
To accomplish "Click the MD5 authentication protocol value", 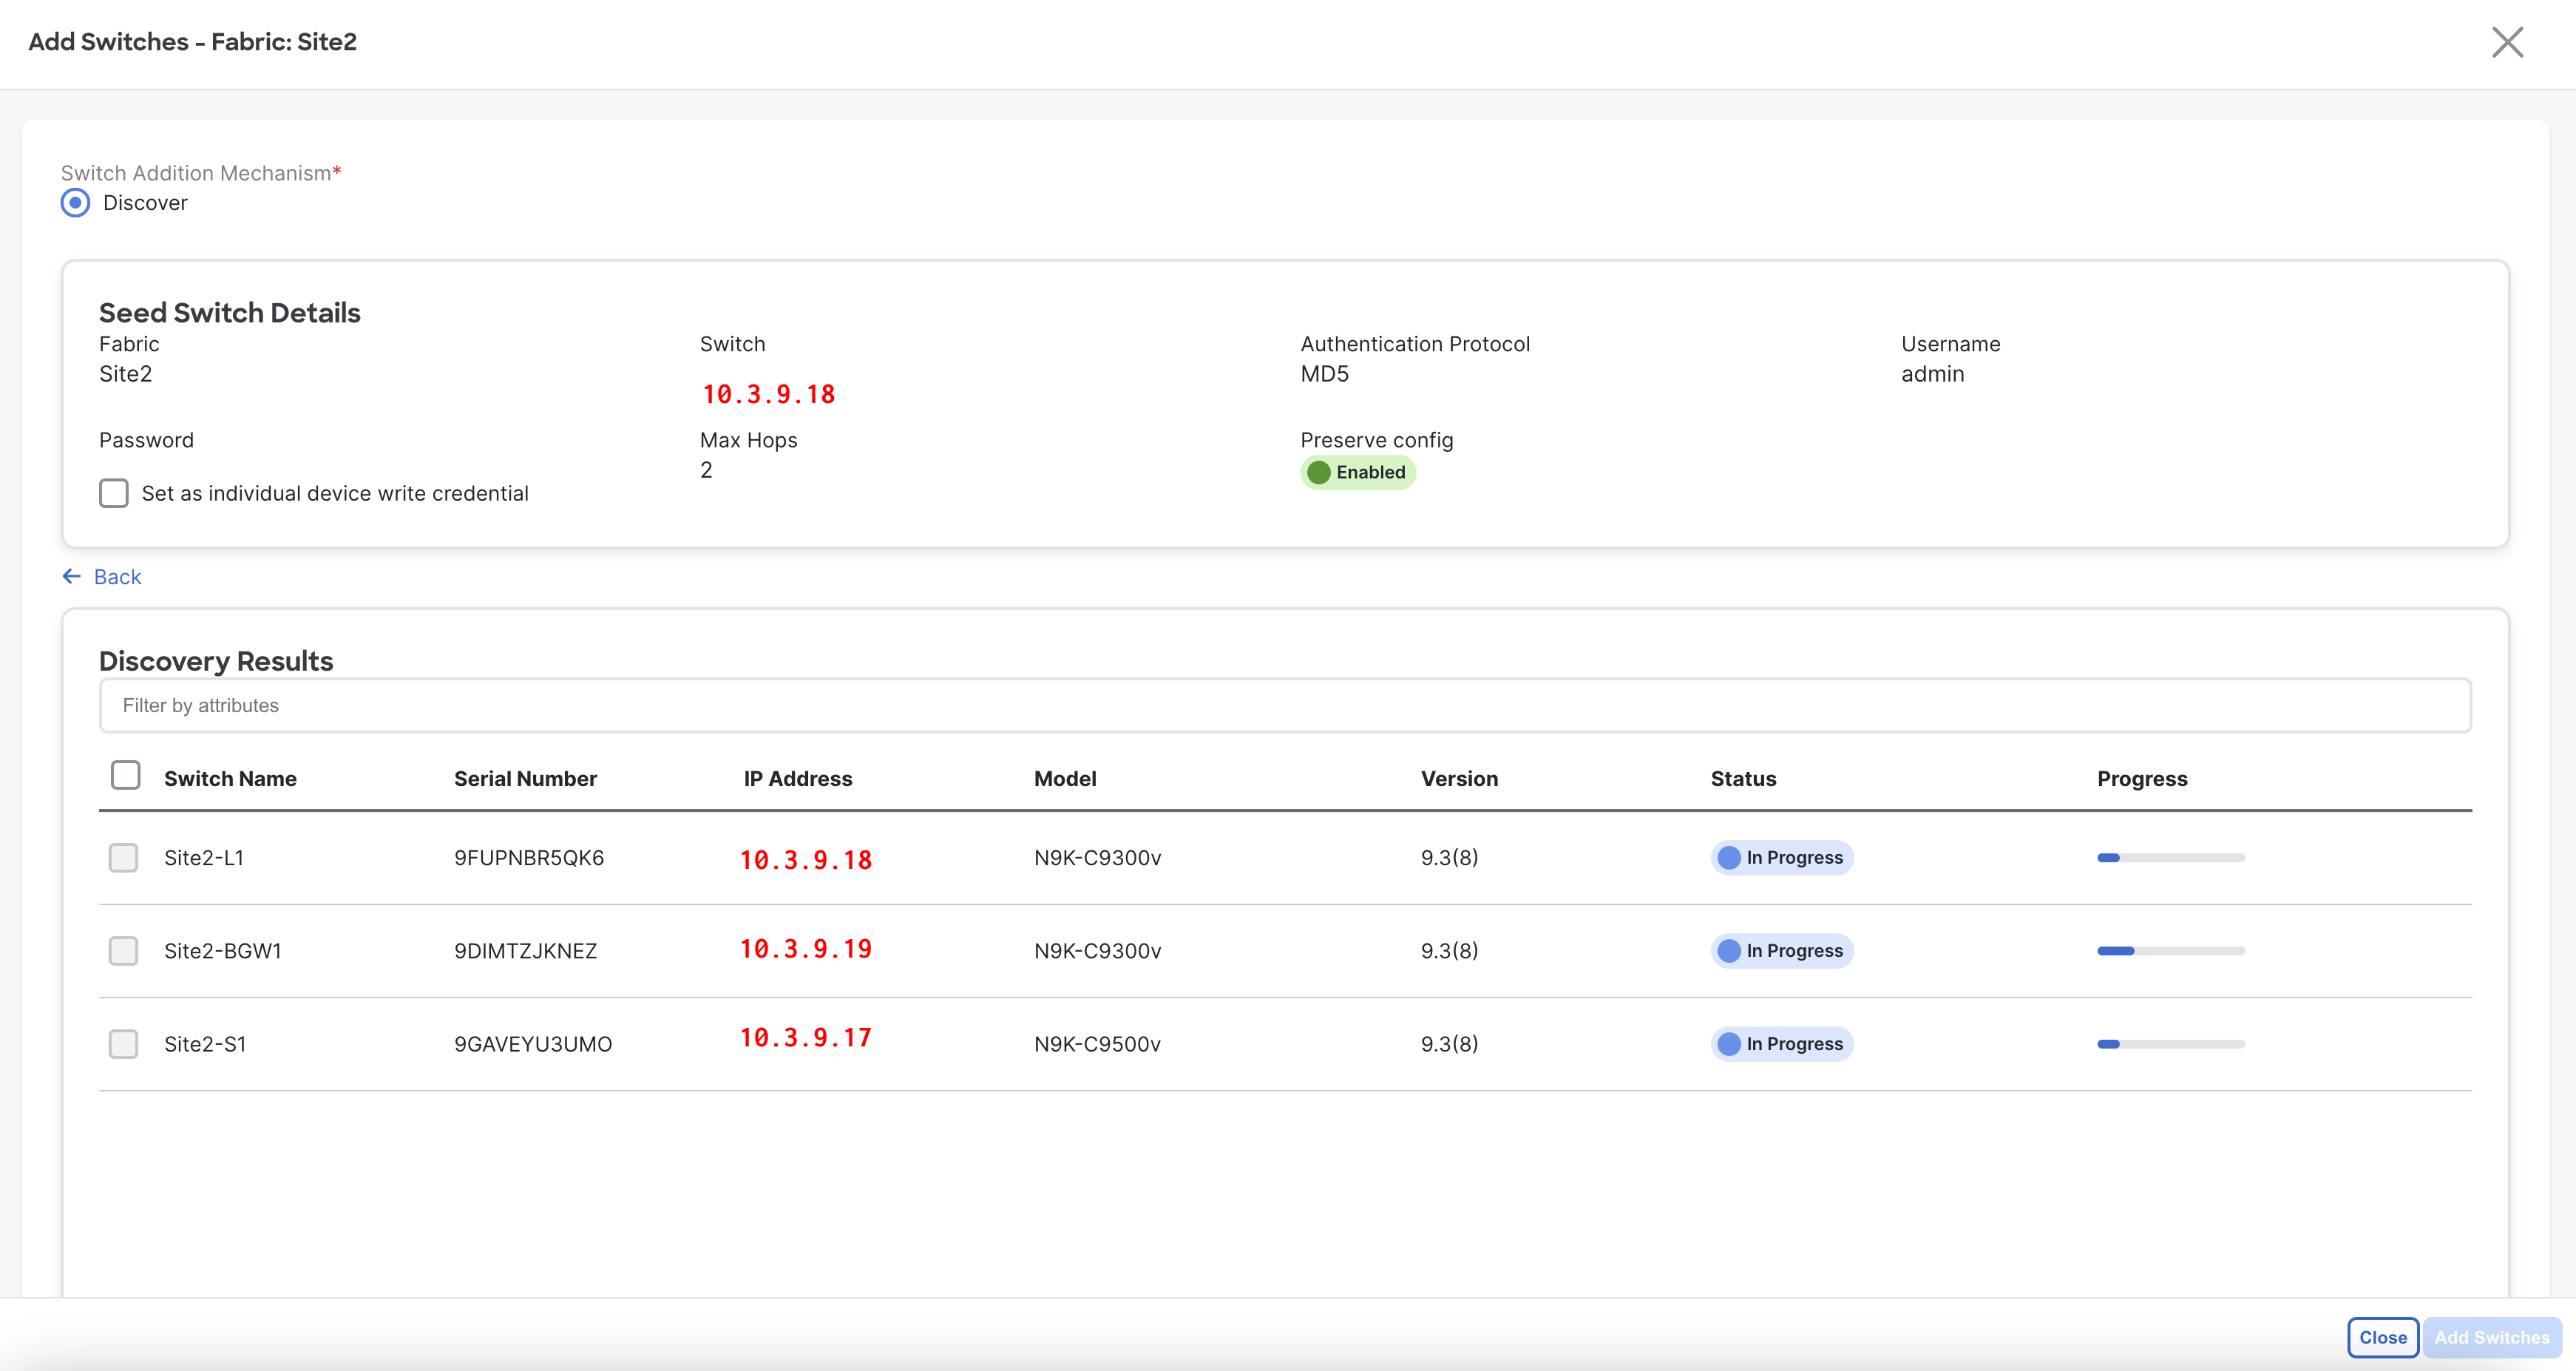I will tap(1324, 374).
